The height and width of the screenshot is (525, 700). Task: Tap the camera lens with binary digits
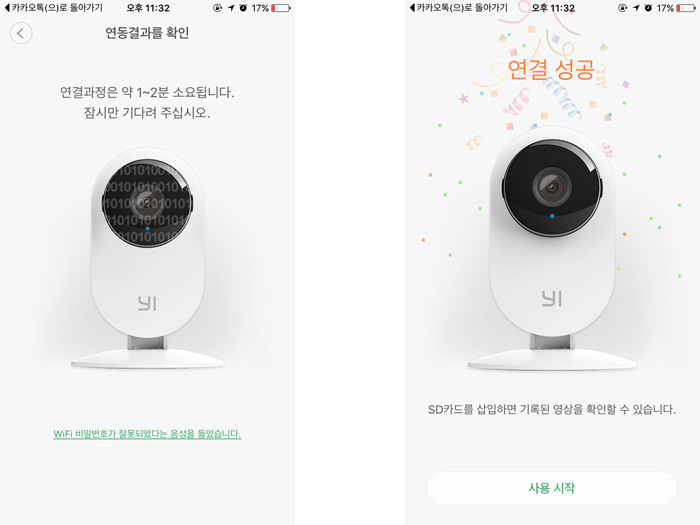pos(147,203)
